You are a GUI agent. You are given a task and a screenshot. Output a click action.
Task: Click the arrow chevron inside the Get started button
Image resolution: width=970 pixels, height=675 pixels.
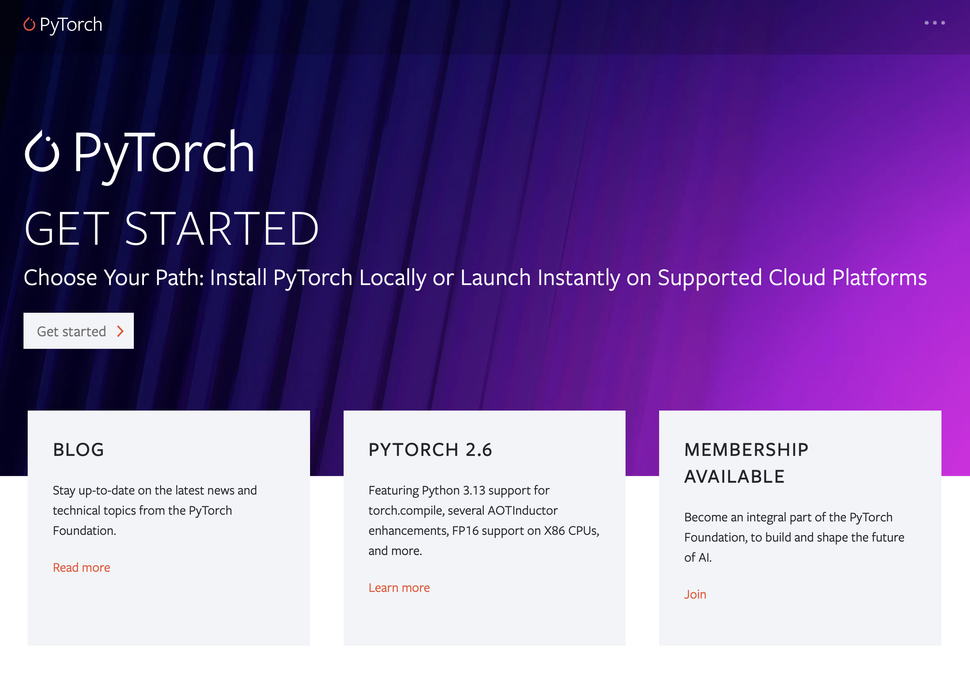point(122,330)
